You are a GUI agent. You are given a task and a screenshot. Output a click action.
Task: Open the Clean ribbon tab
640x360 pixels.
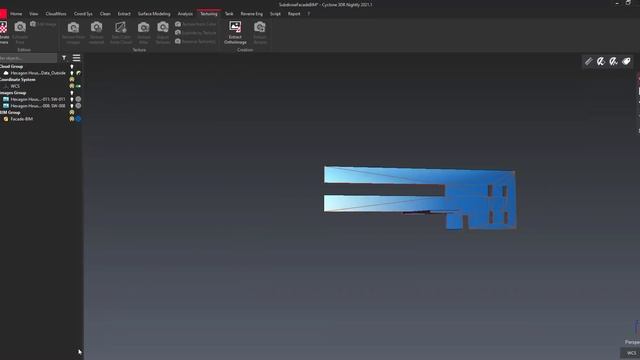pos(105,13)
